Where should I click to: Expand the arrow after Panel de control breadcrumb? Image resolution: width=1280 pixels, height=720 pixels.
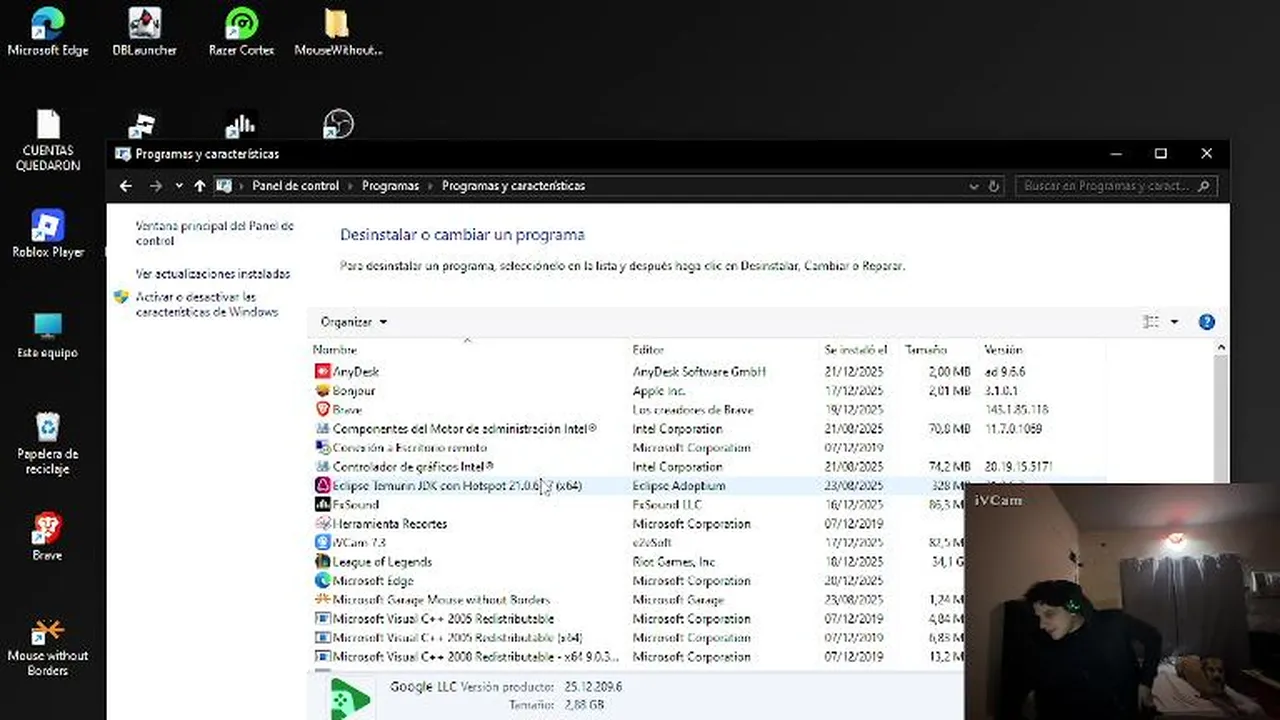point(350,186)
